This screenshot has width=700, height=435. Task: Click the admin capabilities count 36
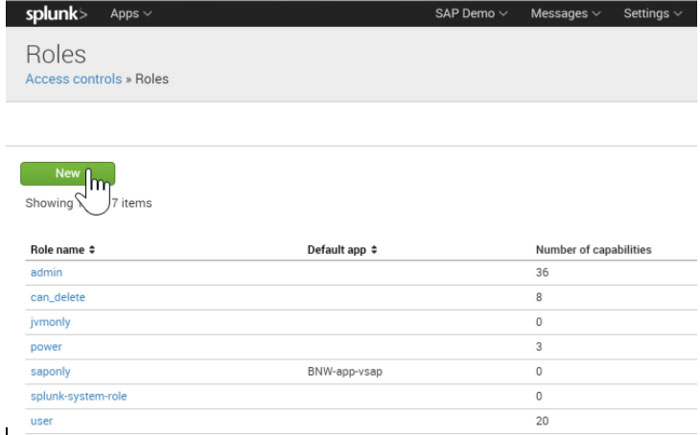click(x=543, y=272)
